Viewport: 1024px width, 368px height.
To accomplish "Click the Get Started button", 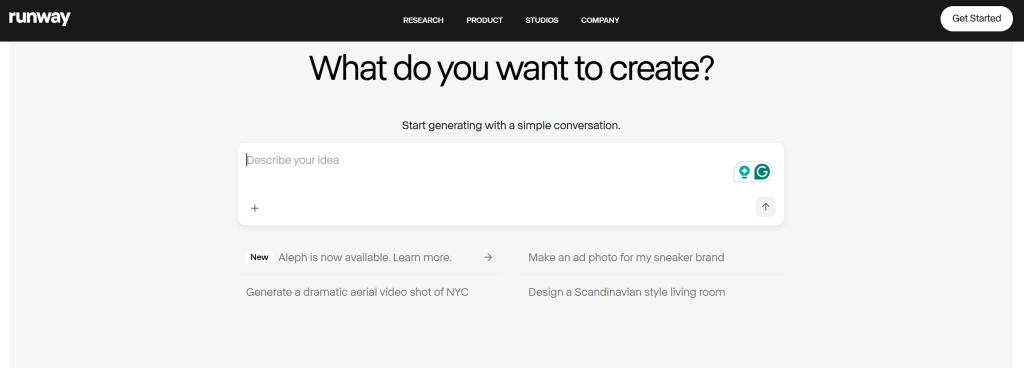I will coord(976,18).
